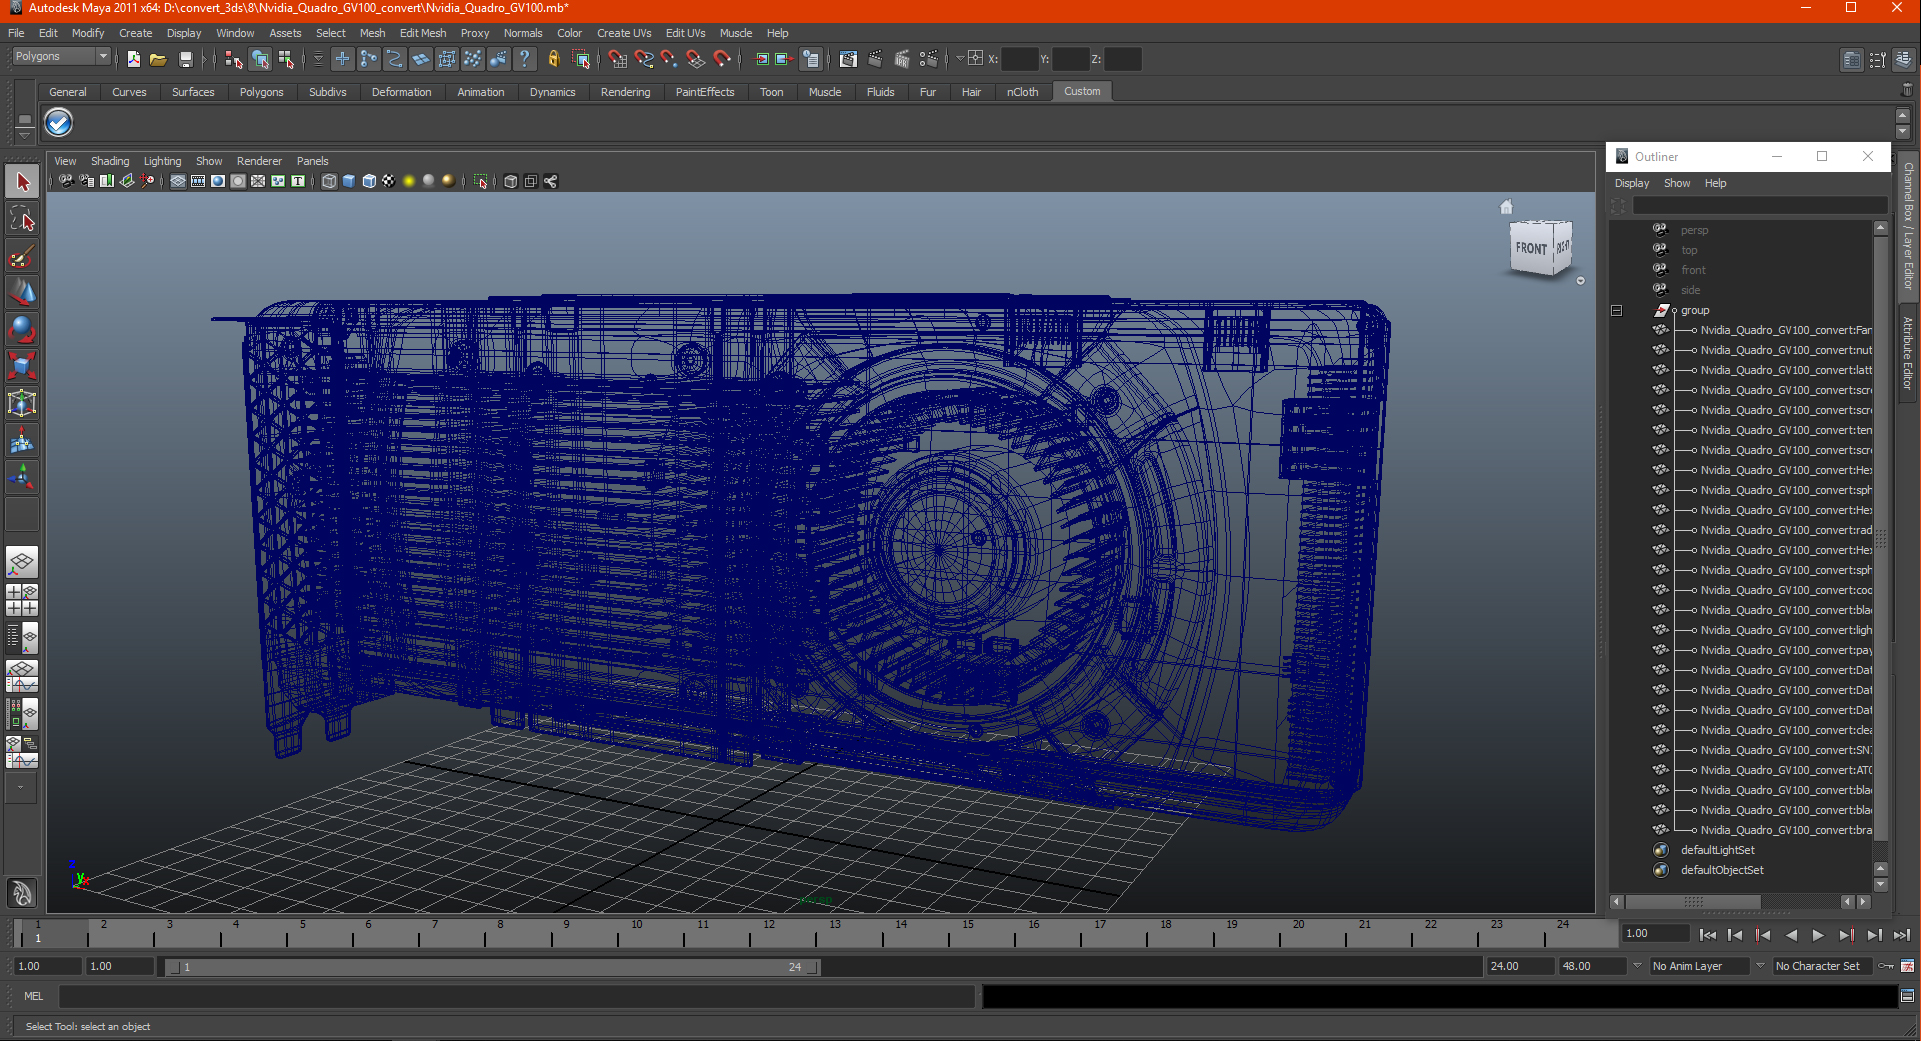Go to start of playback range
The width and height of the screenshot is (1921, 1041).
pyautogui.click(x=1707, y=935)
